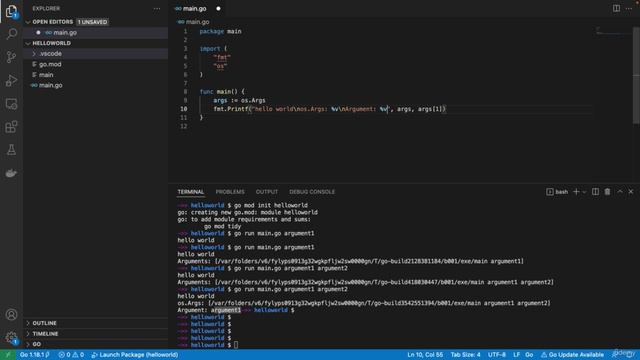The height and width of the screenshot is (360, 640).
Task: Open main.go in HELLOWORLD tree
Action: click(x=51, y=85)
